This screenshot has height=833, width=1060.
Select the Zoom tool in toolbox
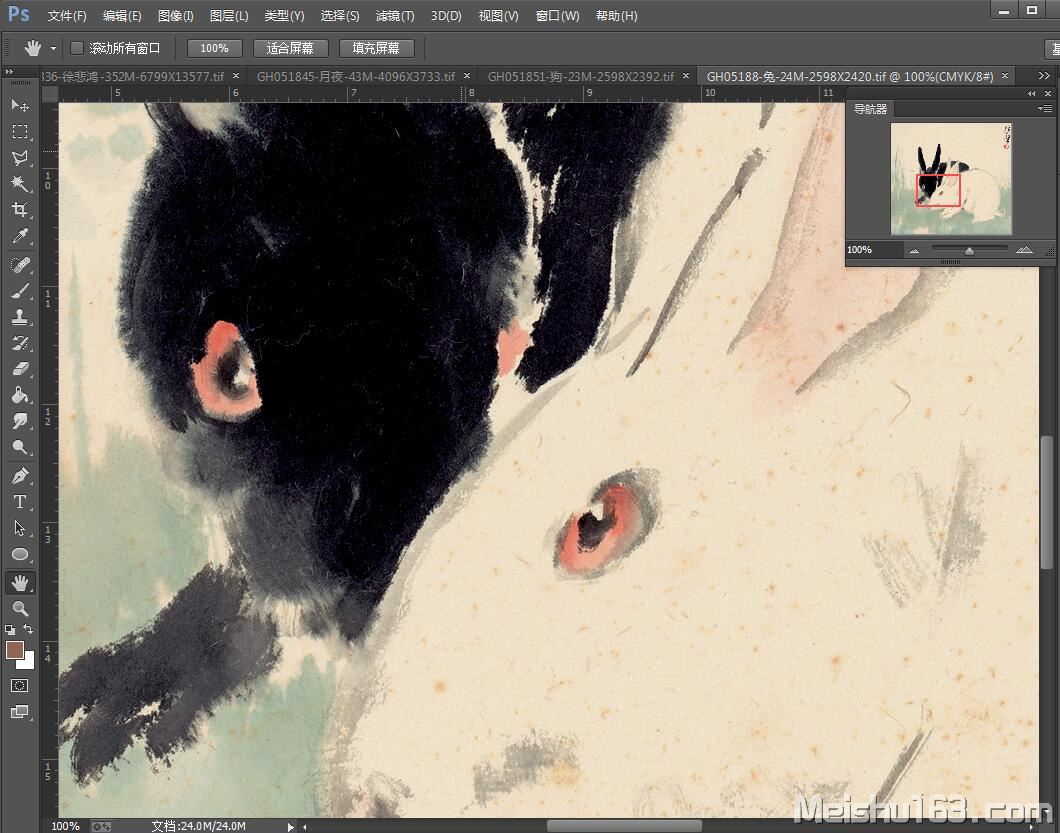(20, 609)
